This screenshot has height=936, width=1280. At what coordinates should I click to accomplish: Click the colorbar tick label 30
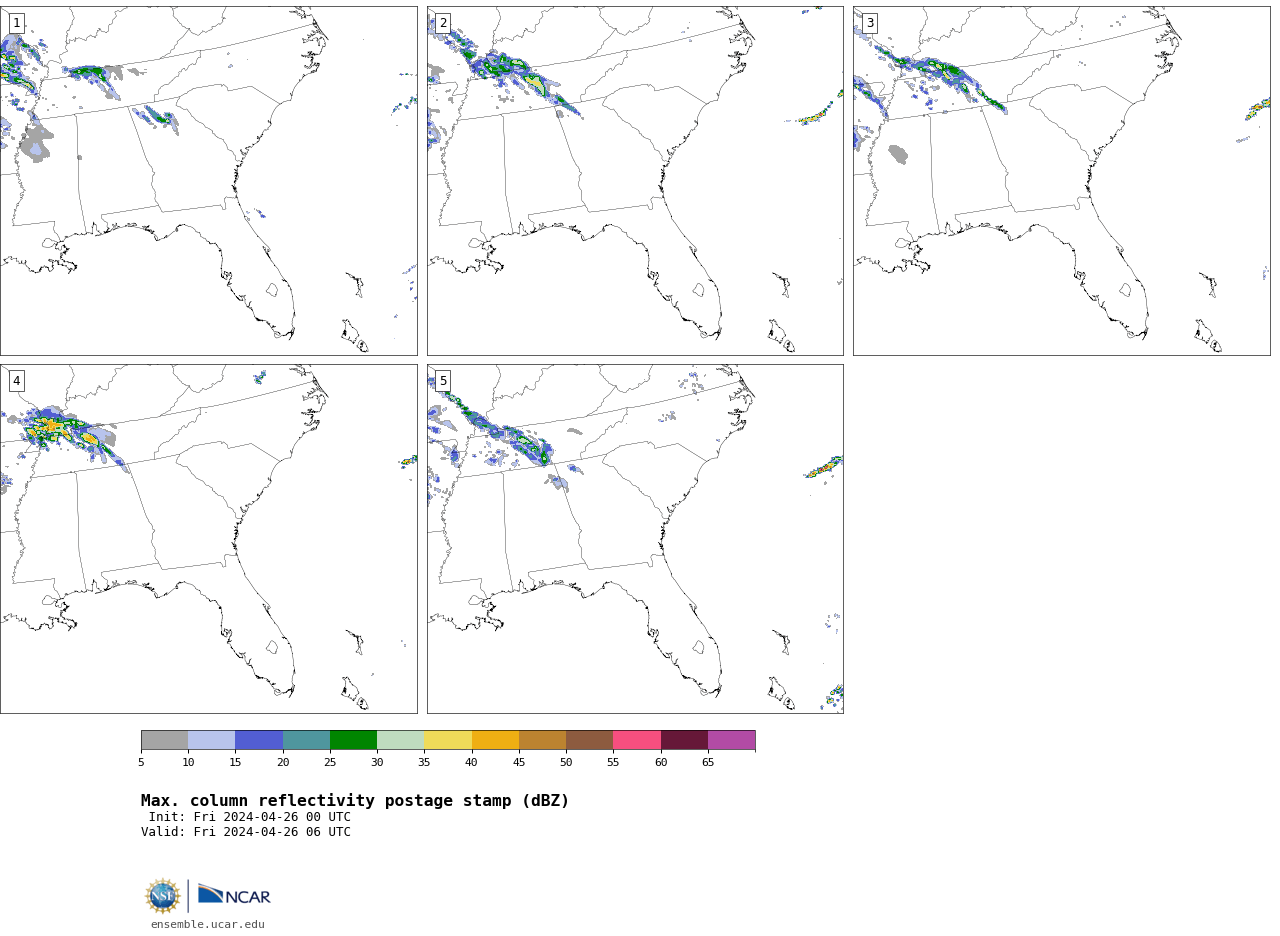pyautogui.click(x=377, y=763)
